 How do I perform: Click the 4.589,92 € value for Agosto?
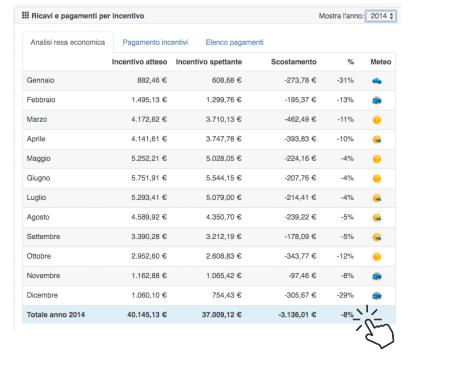pyautogui.click(x=149, y=217)
